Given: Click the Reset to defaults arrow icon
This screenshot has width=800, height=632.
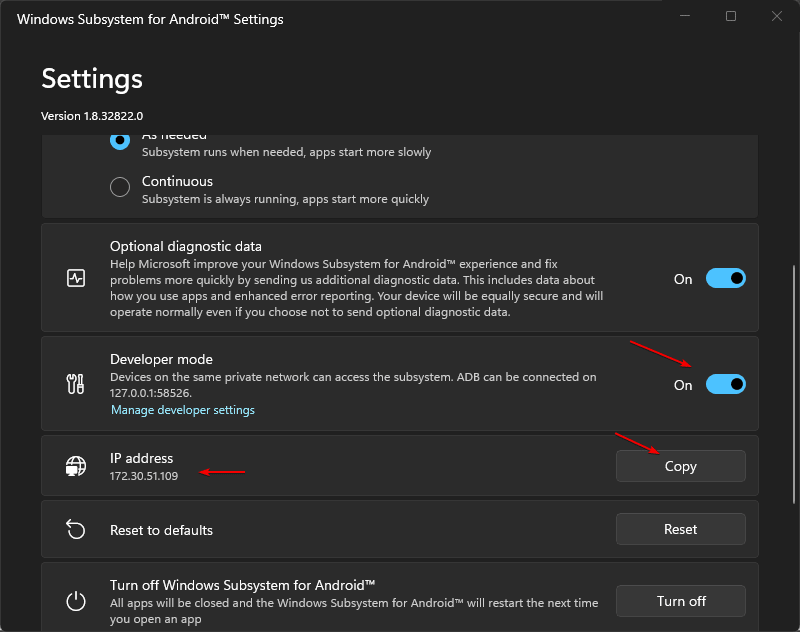Looking at the screenshot, I should tap(76, 529).
